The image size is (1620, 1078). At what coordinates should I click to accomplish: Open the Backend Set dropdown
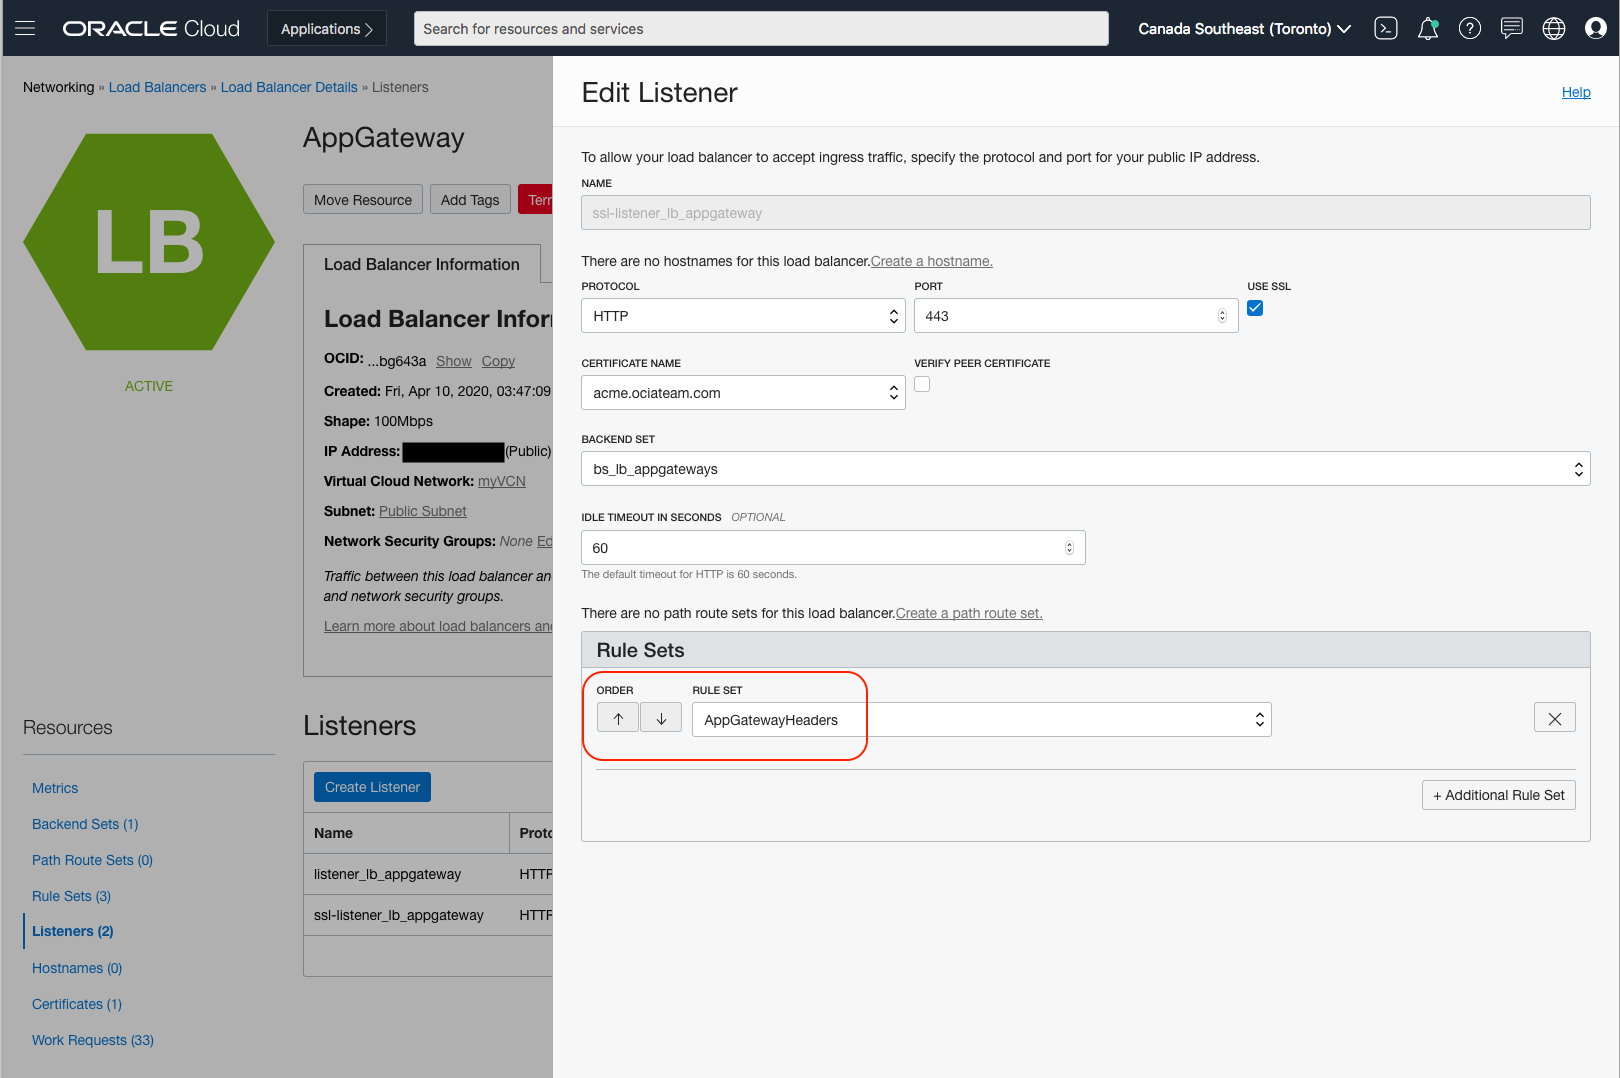coord(1085,469)
